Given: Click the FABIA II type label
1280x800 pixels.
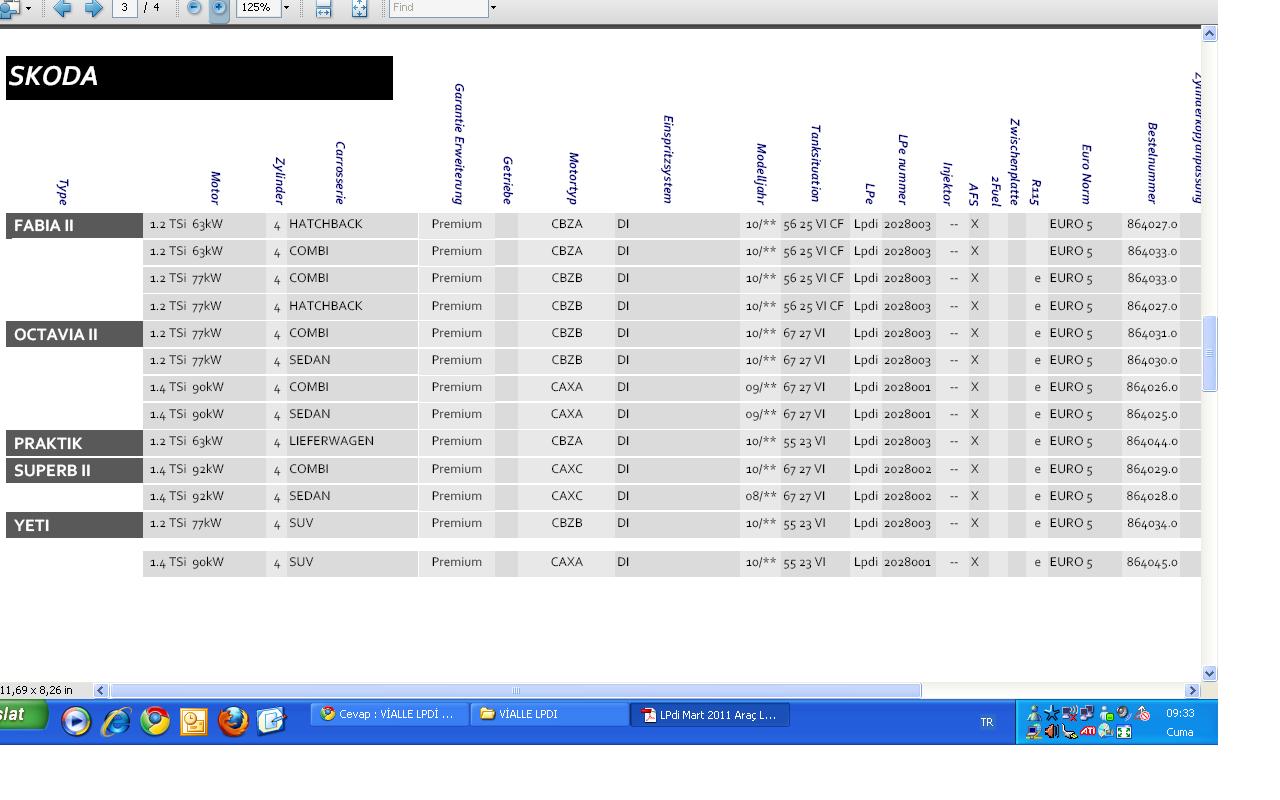Looking at the screenshot, I should [75, 225].
